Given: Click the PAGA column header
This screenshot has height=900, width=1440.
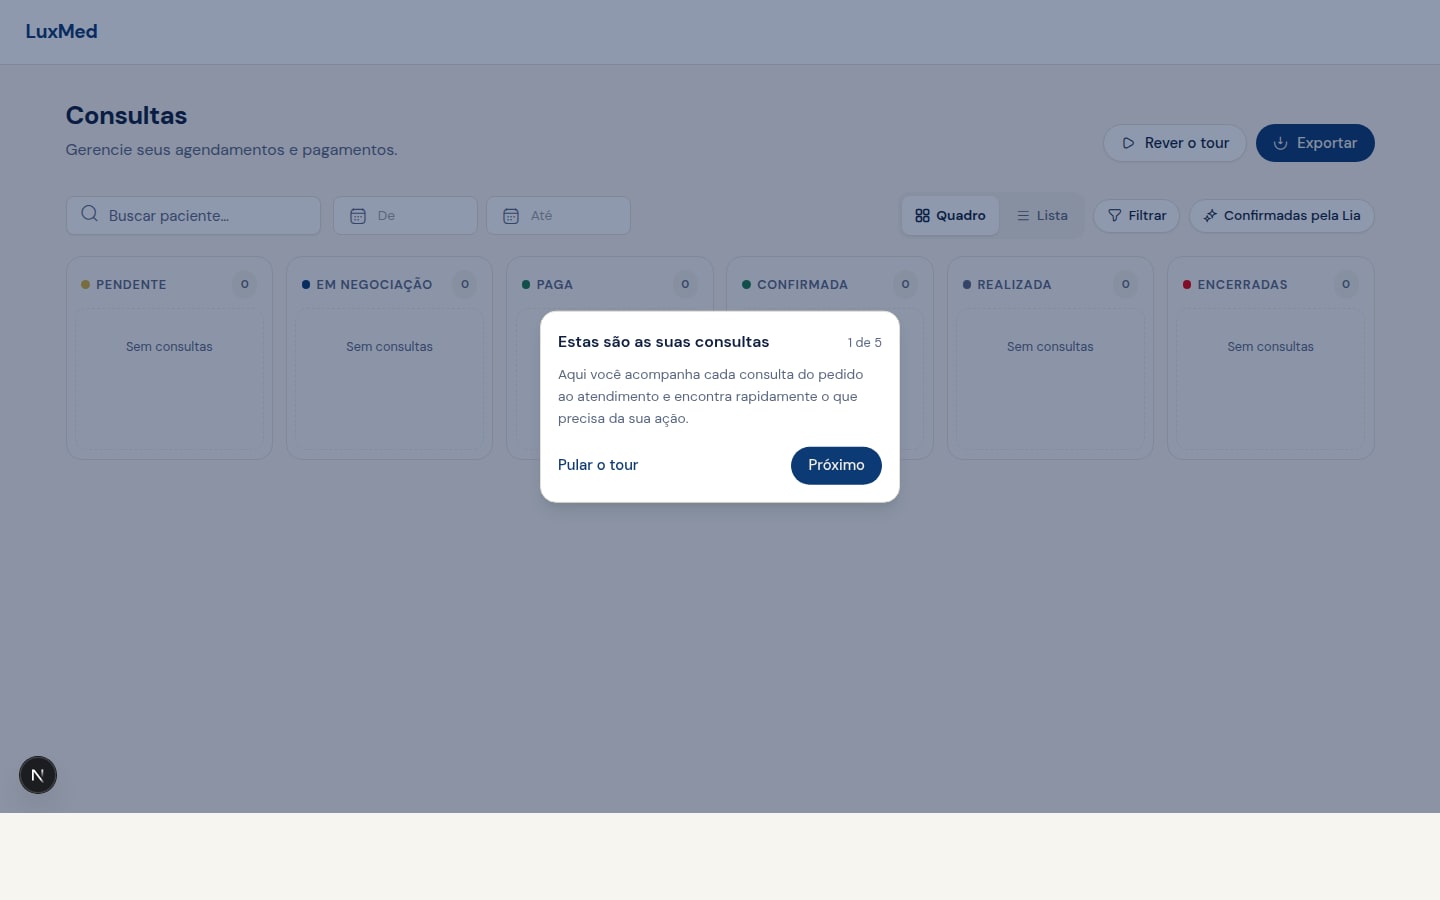Looking at the screenshot, I should (555, 285).
